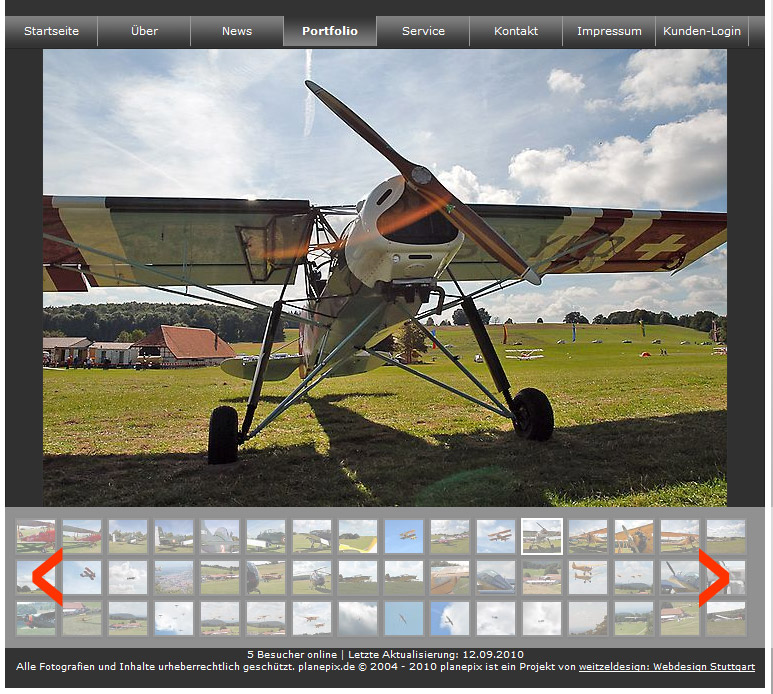Open the middle-row thumbnail of helicopter on grass

[x=312, y=577]
